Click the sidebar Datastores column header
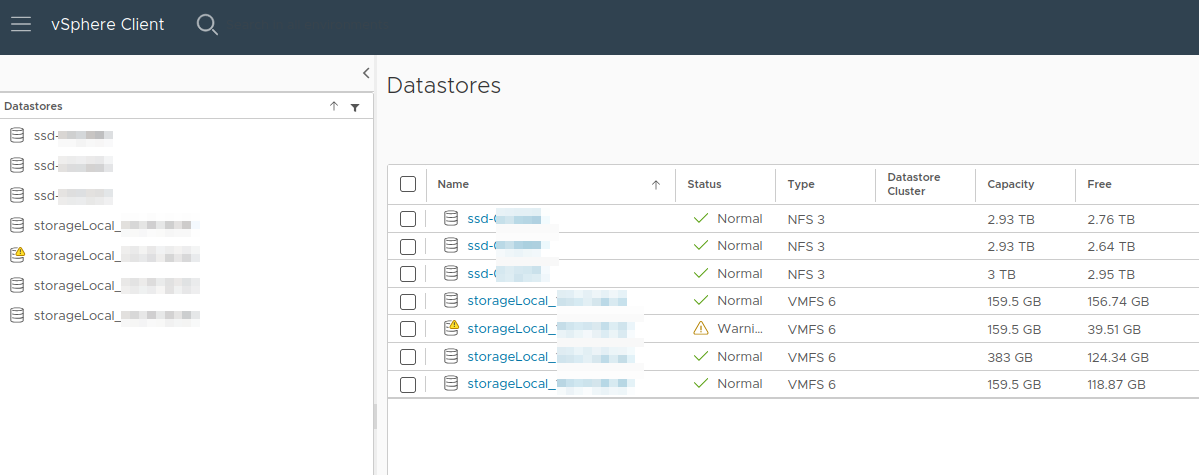 [34, 106]
